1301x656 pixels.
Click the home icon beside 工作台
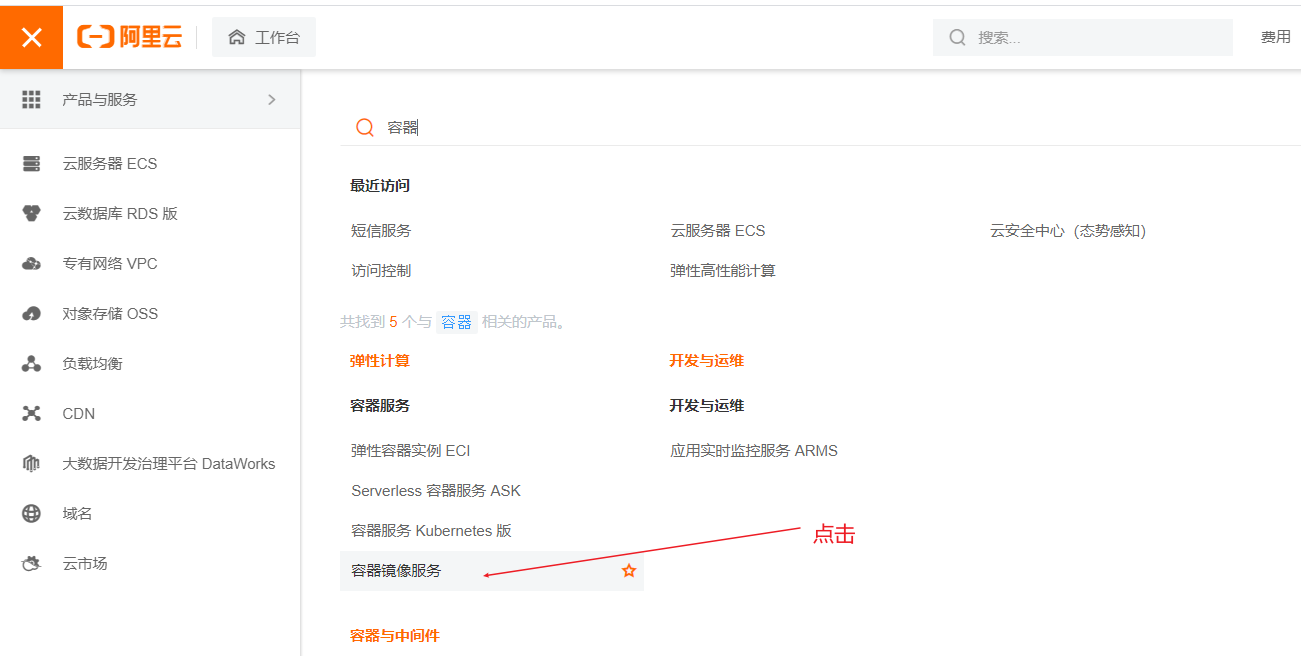[237, 37]
